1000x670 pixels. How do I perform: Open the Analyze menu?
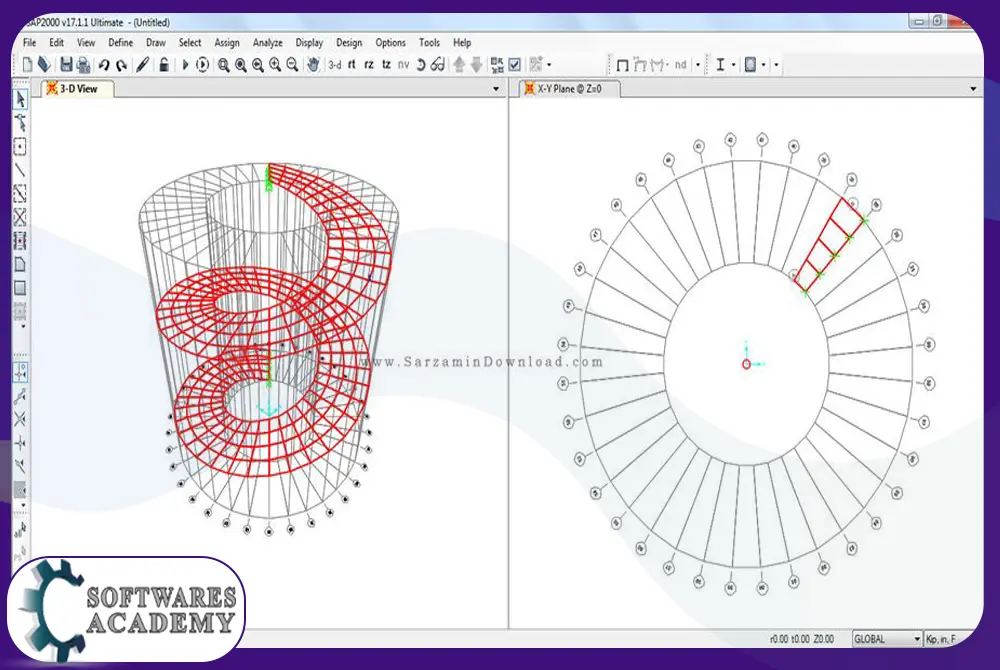pyautogui.click(x=268, y=43)
